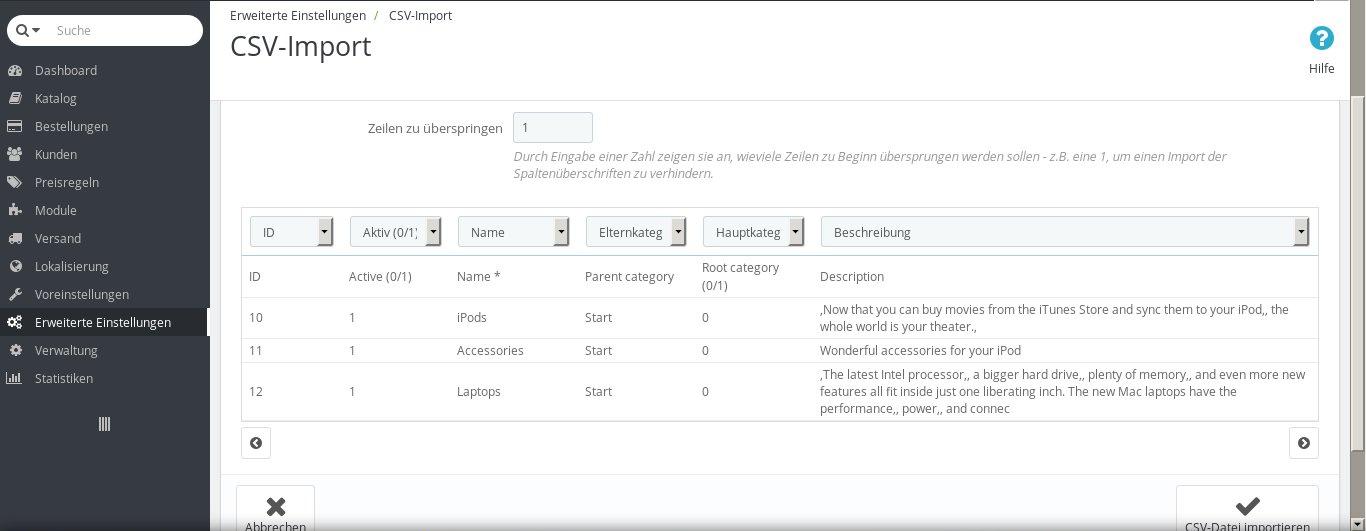The width and height of the screenshot is (1366, 531).
Task: Open the Aktiv (0/1) column dropdown
Action: tap(396, 232)
